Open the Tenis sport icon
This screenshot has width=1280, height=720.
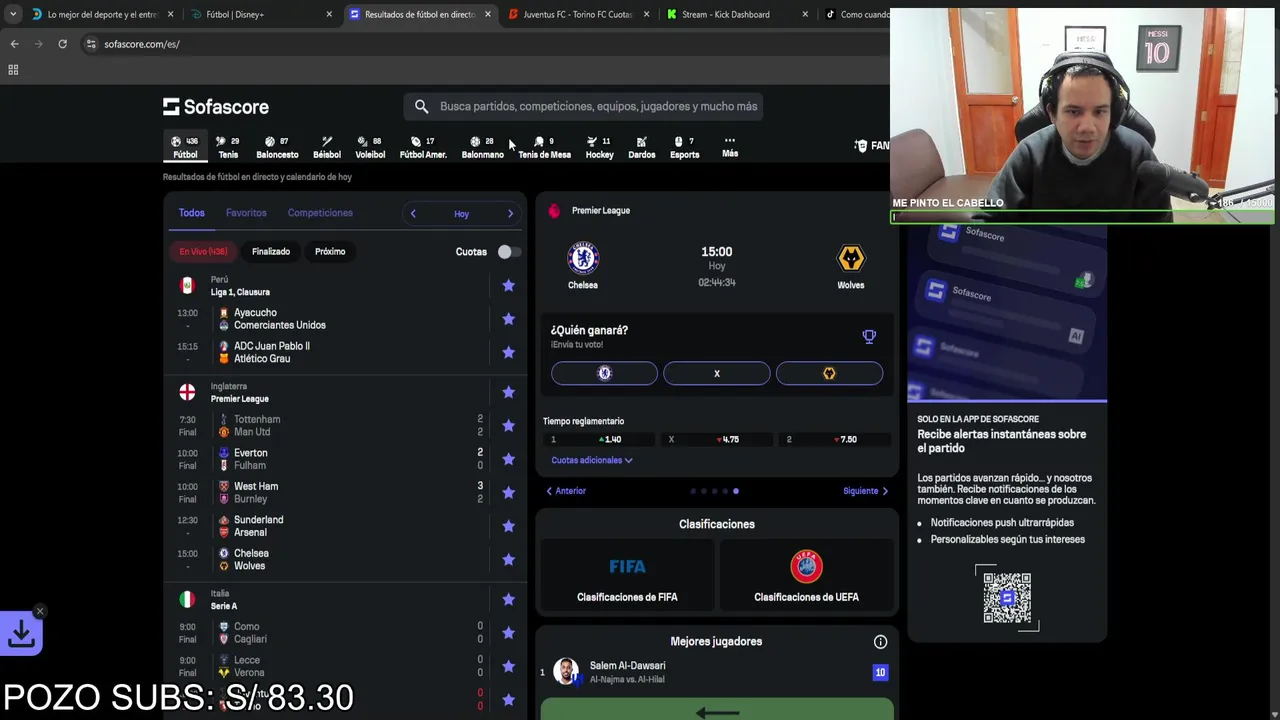pyautogui.click(x=228, y=147)
